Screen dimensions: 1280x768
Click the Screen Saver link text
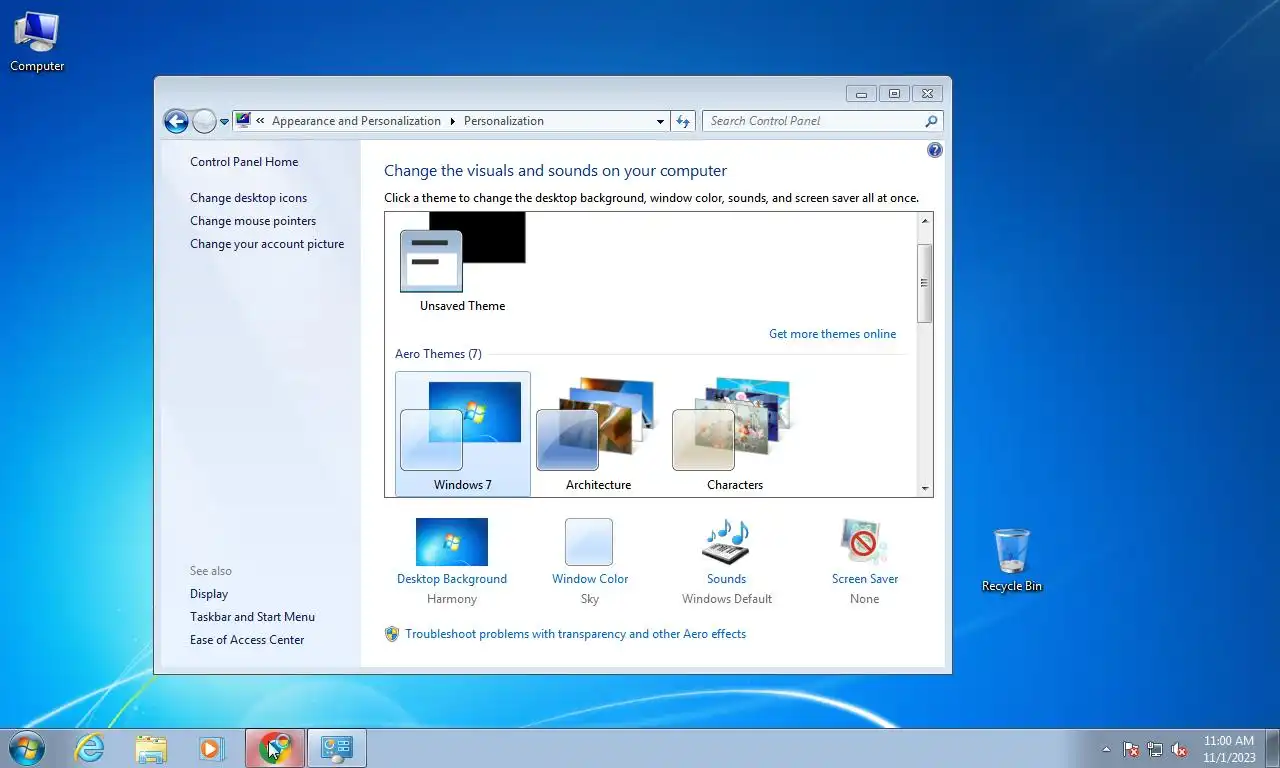865,579
